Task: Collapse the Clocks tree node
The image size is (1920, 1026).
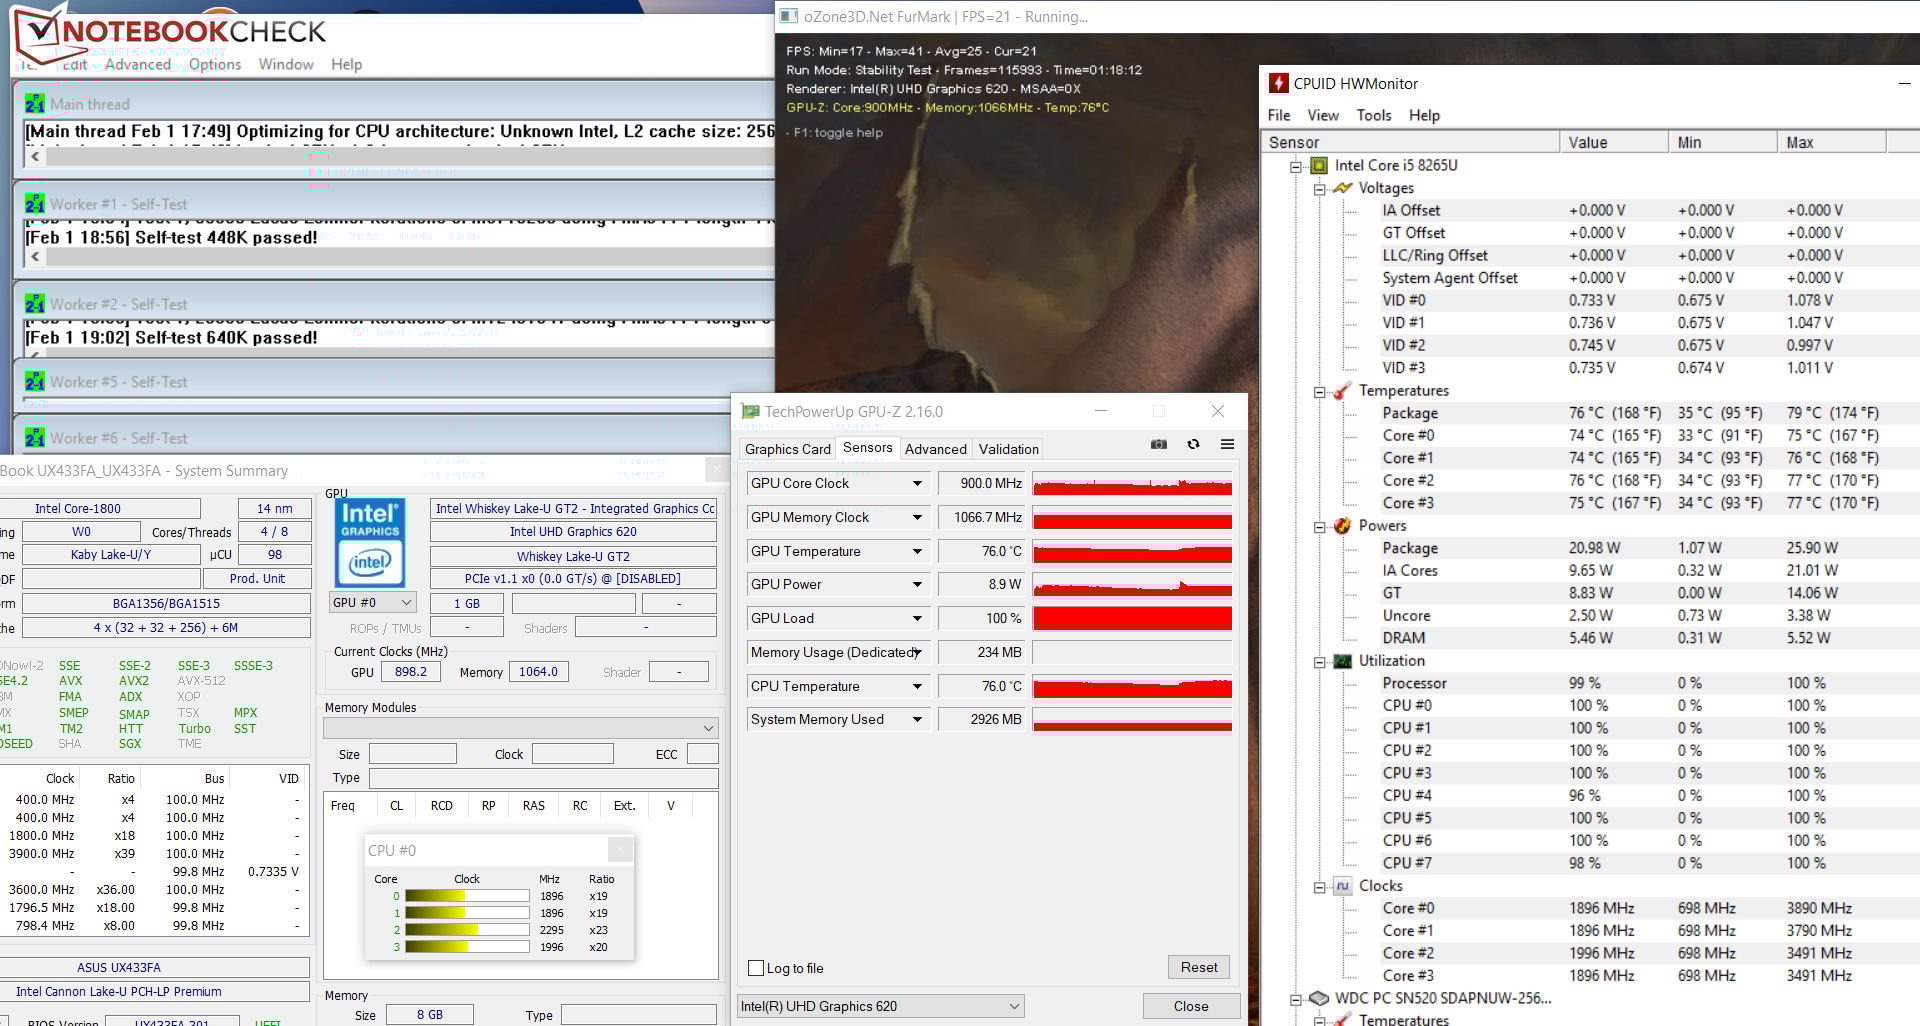Action: point(1319,887)
